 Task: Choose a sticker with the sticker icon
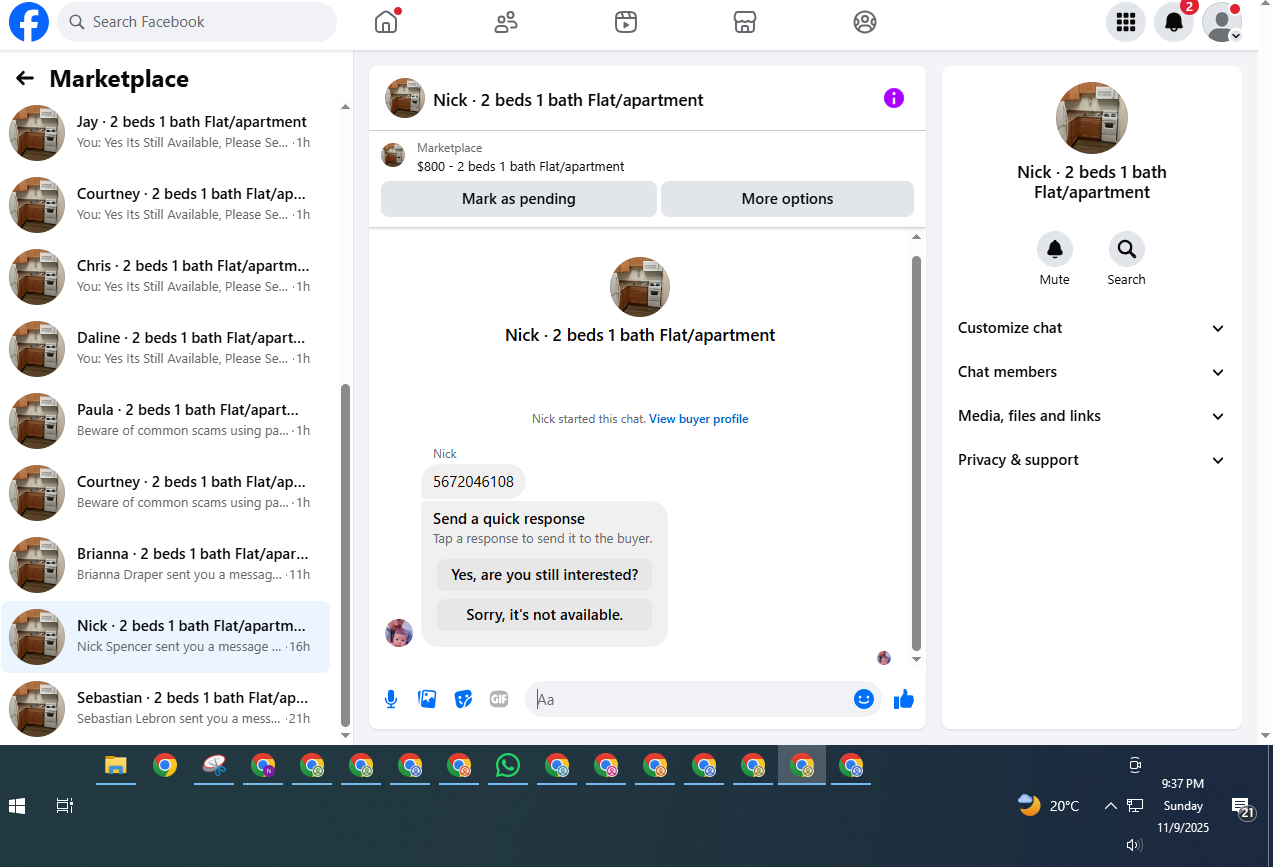pyautogui.click(x=463, y=699)
